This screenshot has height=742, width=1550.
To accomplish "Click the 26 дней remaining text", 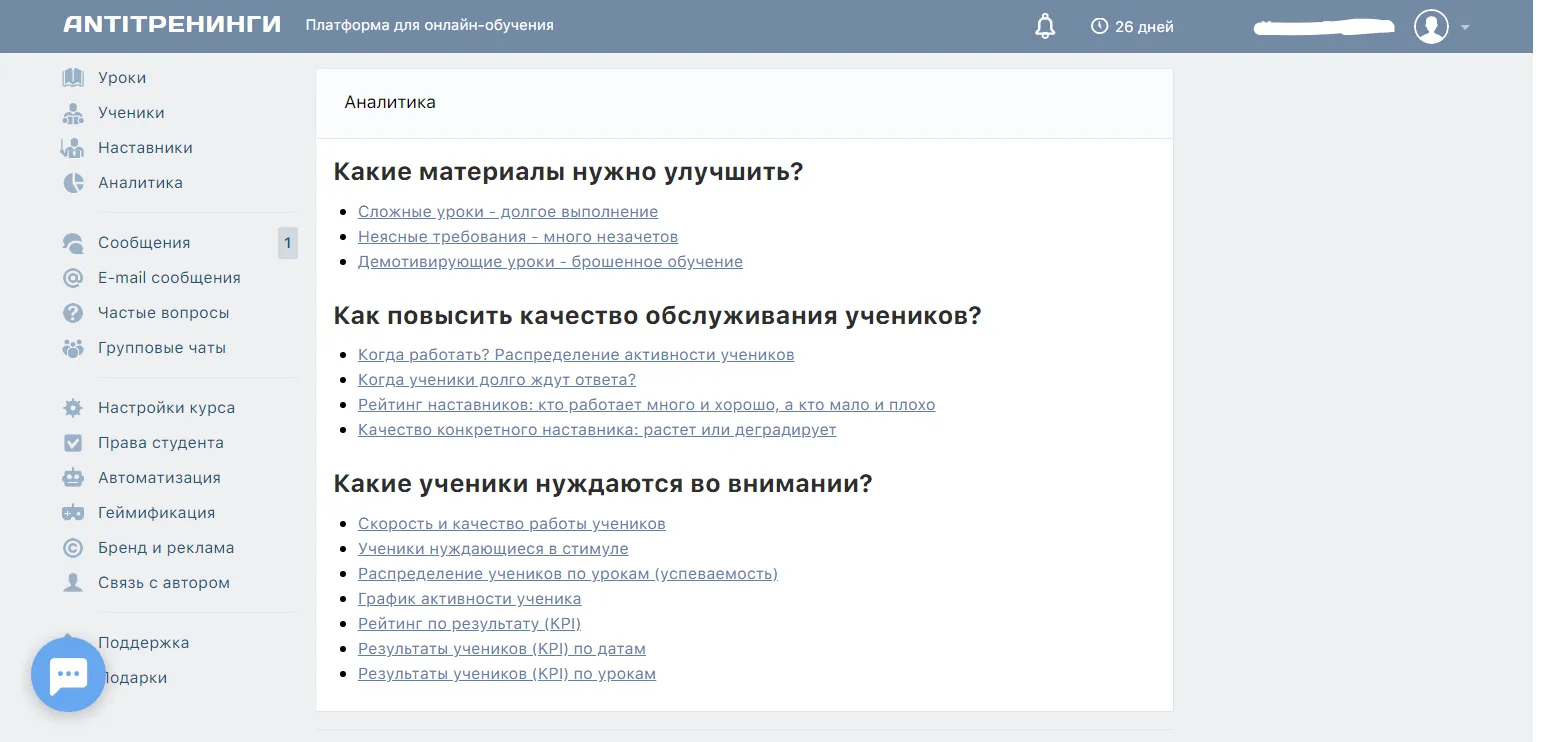I will (x=1144, y=27).
